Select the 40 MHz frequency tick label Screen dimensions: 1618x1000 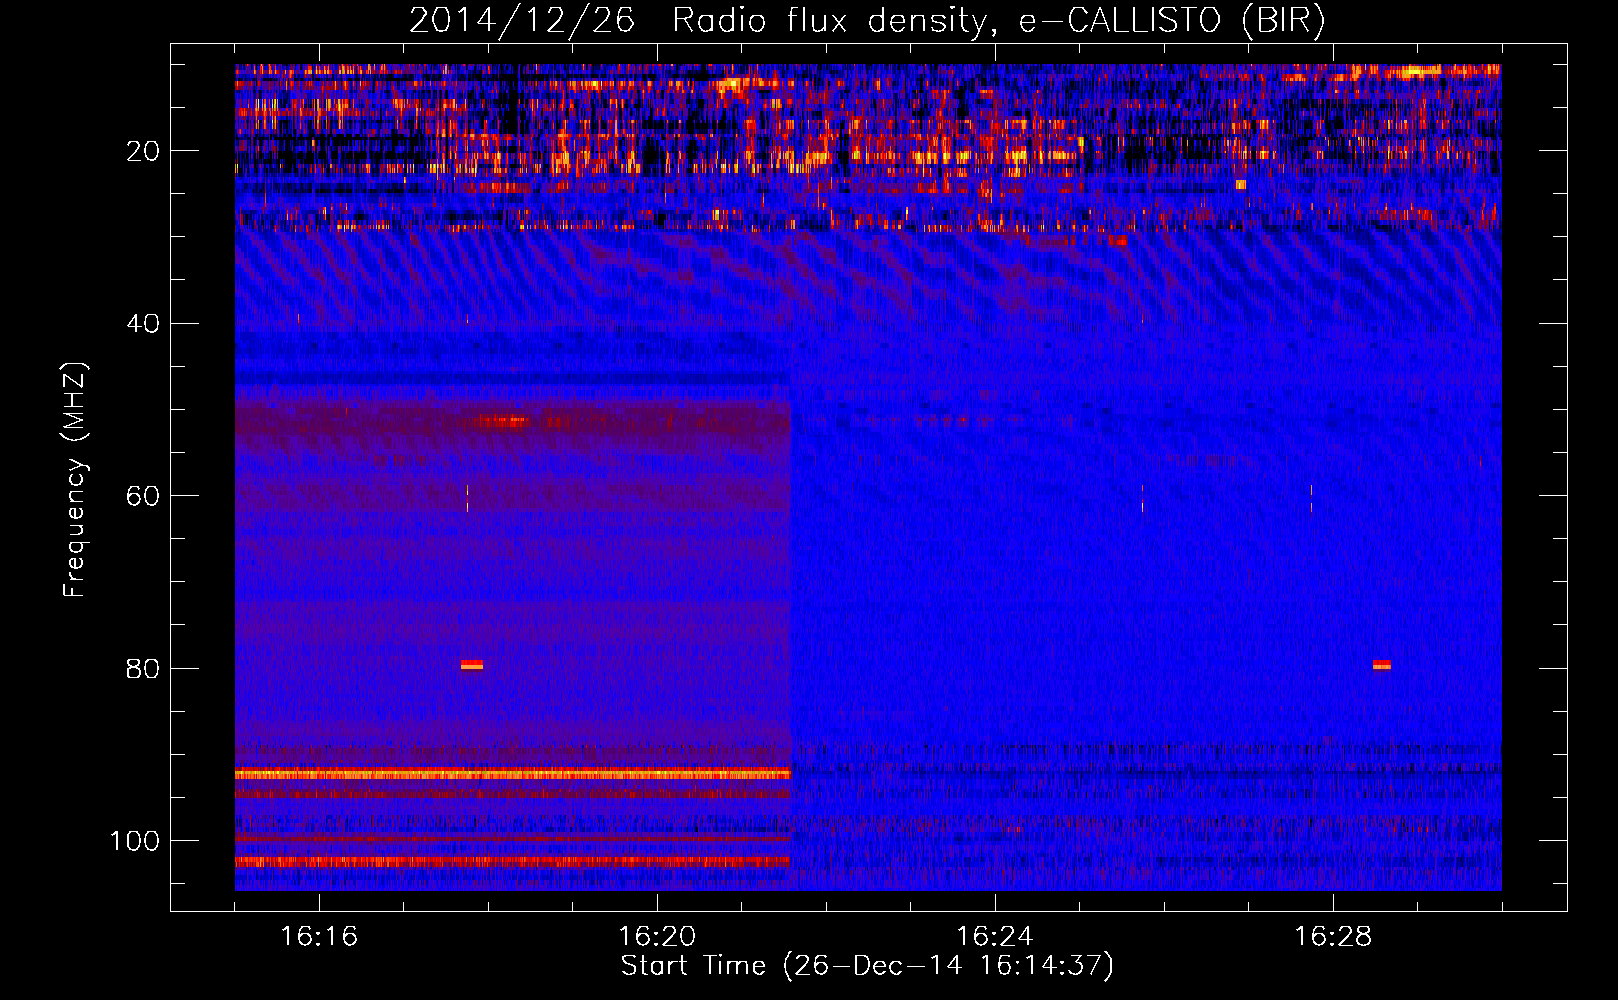click(x=144, y=324)
